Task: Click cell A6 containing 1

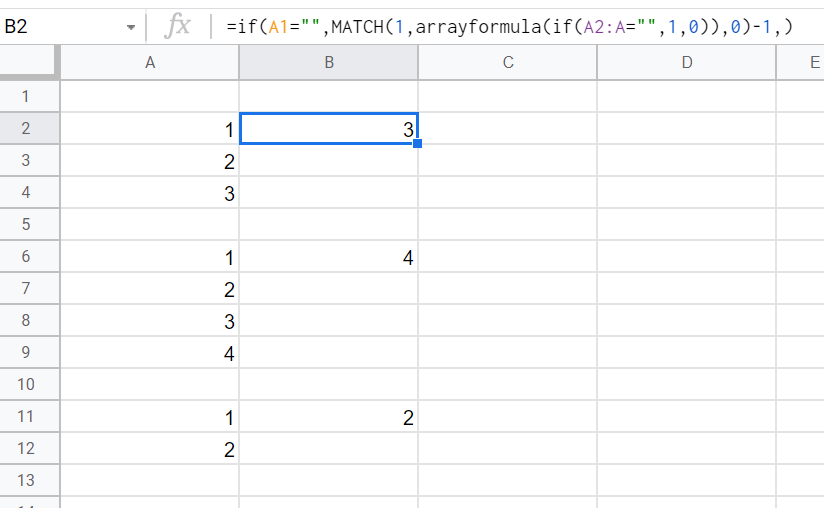Action: [150, 256]
